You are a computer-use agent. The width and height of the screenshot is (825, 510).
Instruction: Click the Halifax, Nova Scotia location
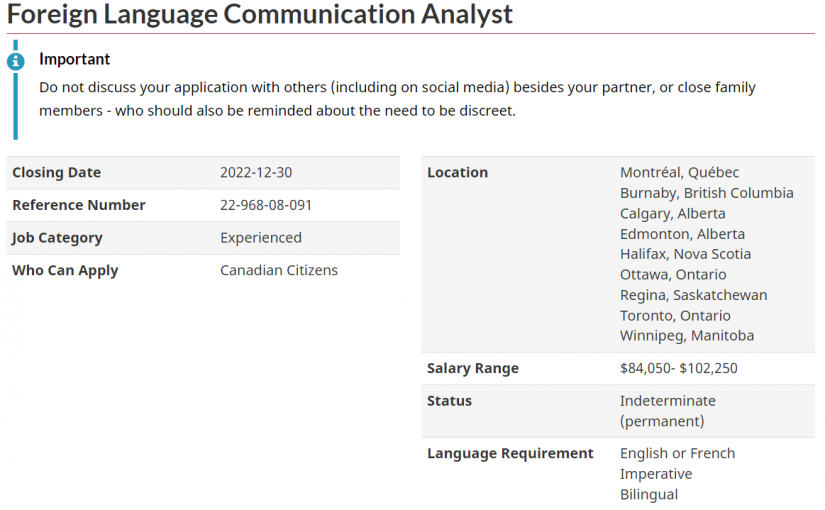coord(685,254)
